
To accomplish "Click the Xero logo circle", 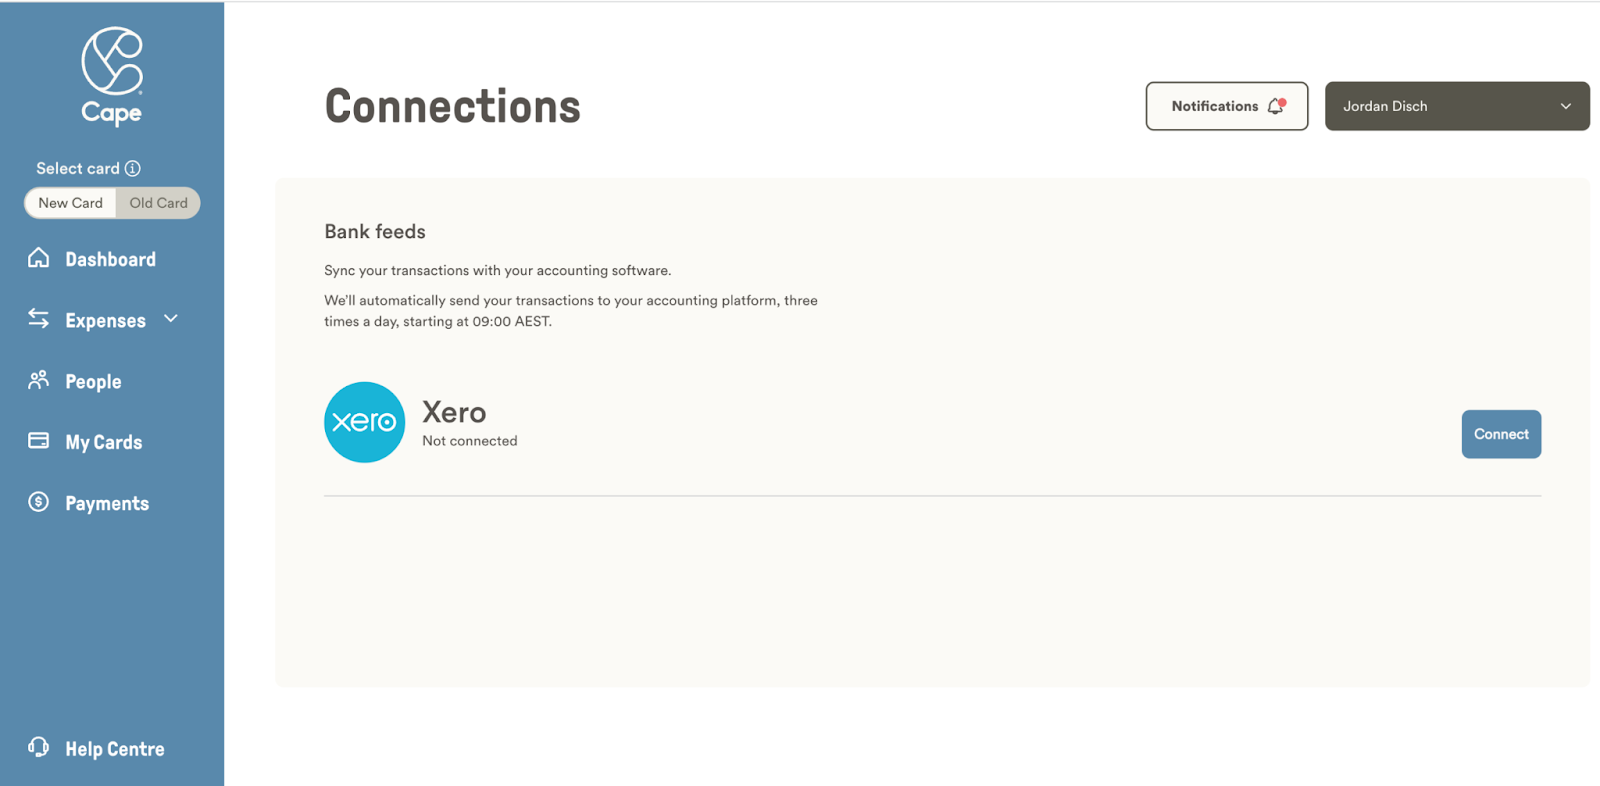I will click(x=365, y=422).
